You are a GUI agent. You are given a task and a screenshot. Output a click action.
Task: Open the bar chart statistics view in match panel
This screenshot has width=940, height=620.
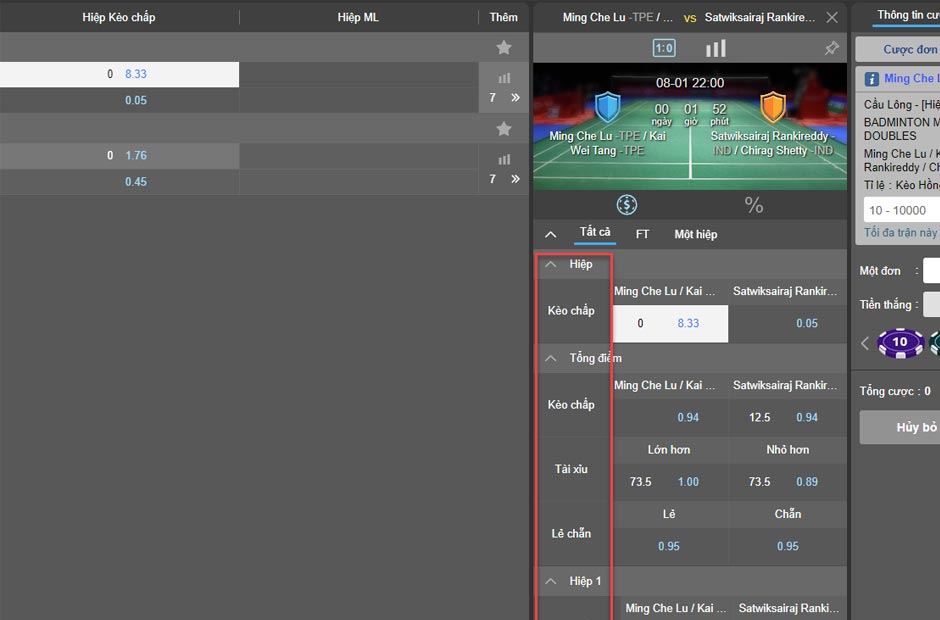pyautogui.click(x=715, y=48)
